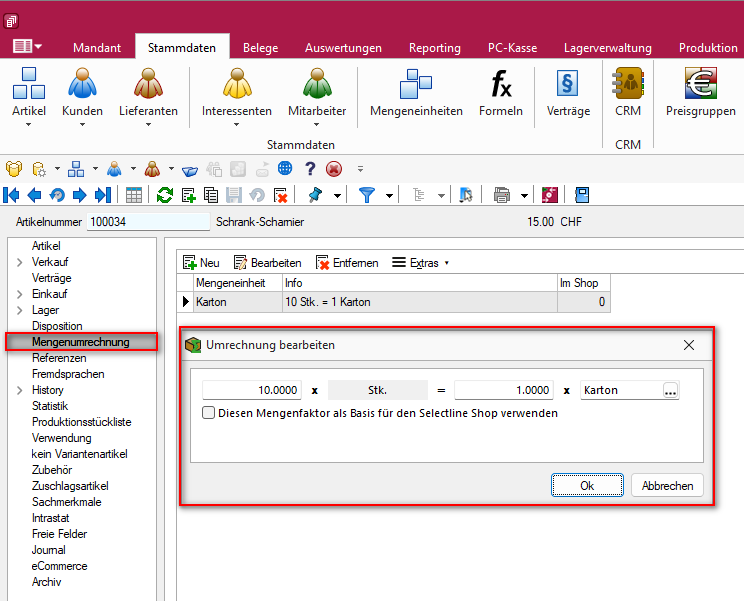This screenshot has width=744, height=601.
Task: Open the Kunden dropdown arrow in ribbon
Action: [82, 125]
